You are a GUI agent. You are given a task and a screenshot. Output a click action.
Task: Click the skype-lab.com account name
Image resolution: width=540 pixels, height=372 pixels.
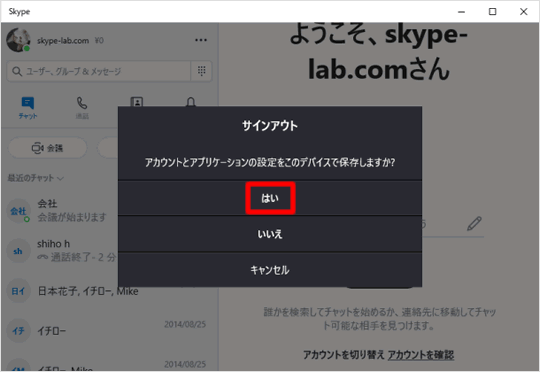click(63, 41)
